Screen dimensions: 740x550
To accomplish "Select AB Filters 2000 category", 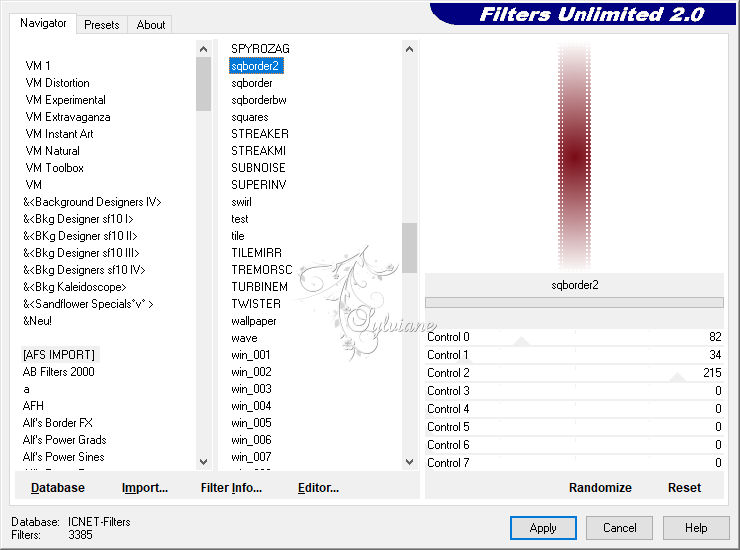I will click(x=59, y=372).
